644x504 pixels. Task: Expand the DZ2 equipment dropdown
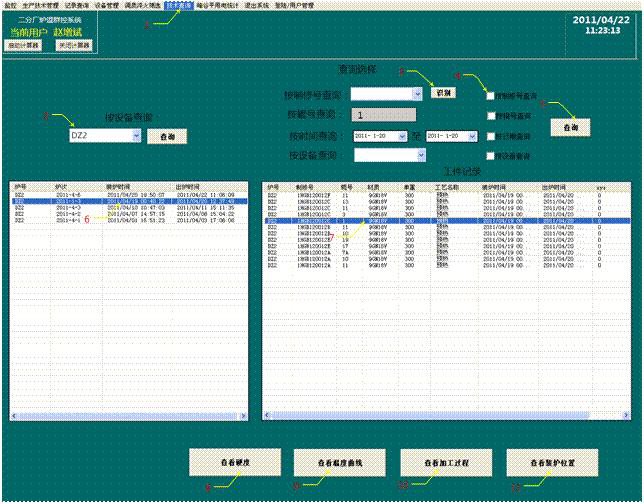135,134
